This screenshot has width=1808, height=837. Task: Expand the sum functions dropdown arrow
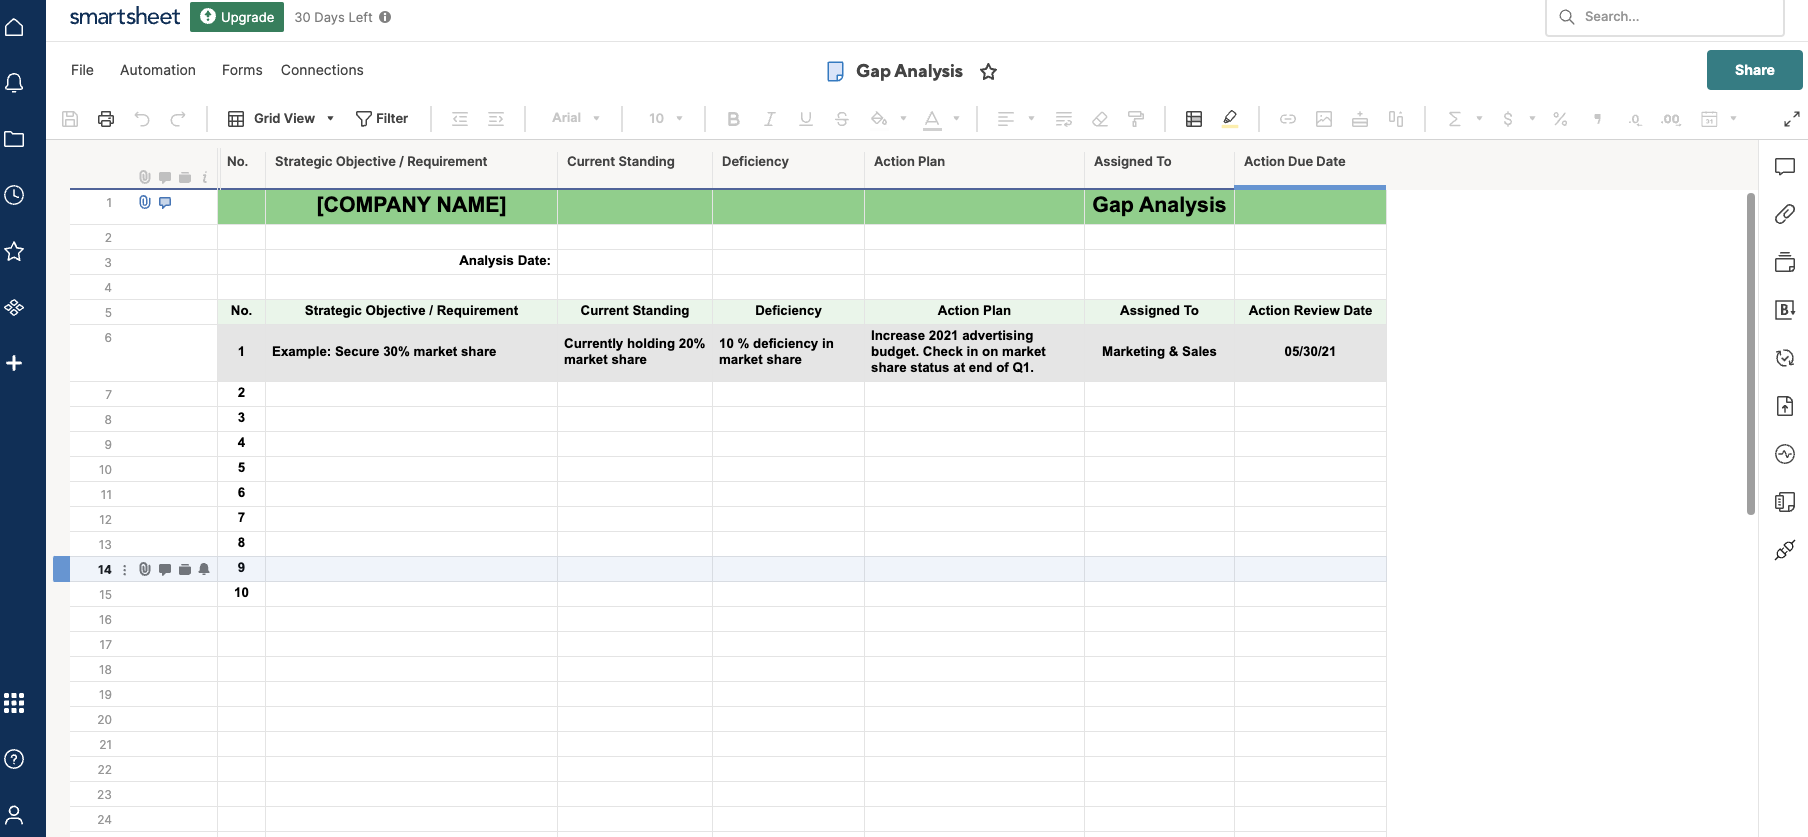(x=1479, y=118)
